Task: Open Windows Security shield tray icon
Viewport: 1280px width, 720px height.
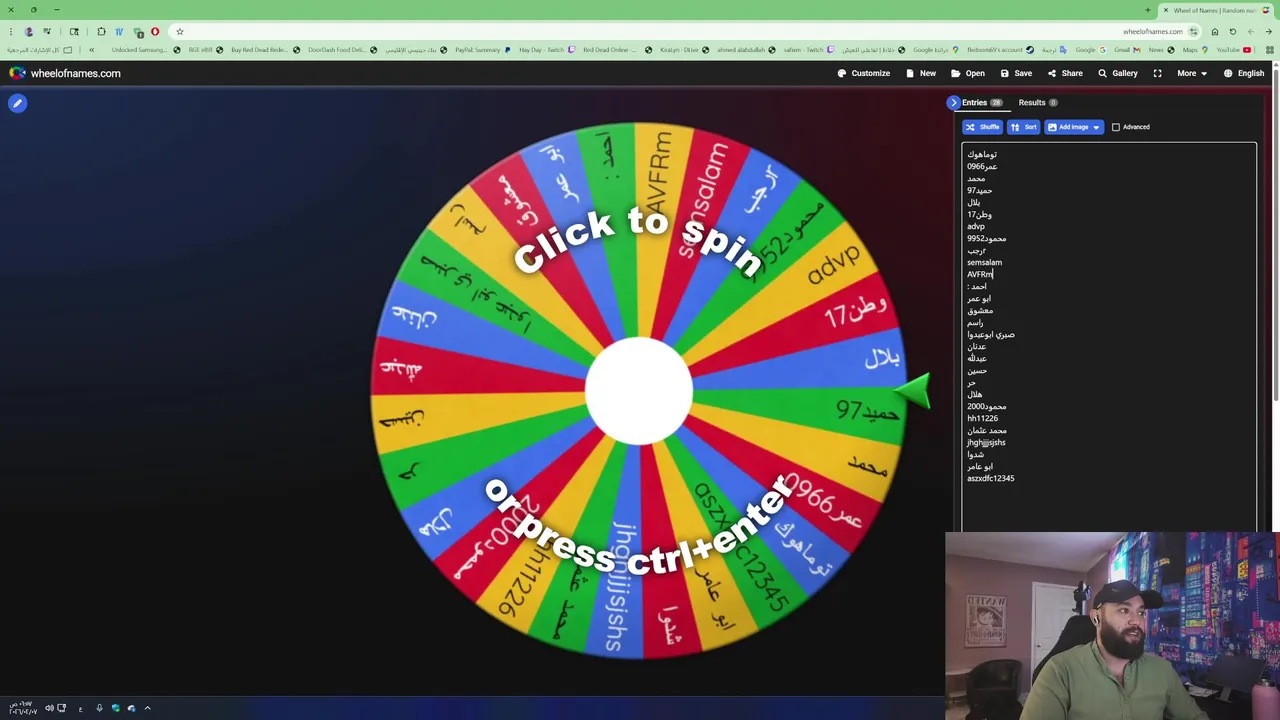Action: [115, 708]
